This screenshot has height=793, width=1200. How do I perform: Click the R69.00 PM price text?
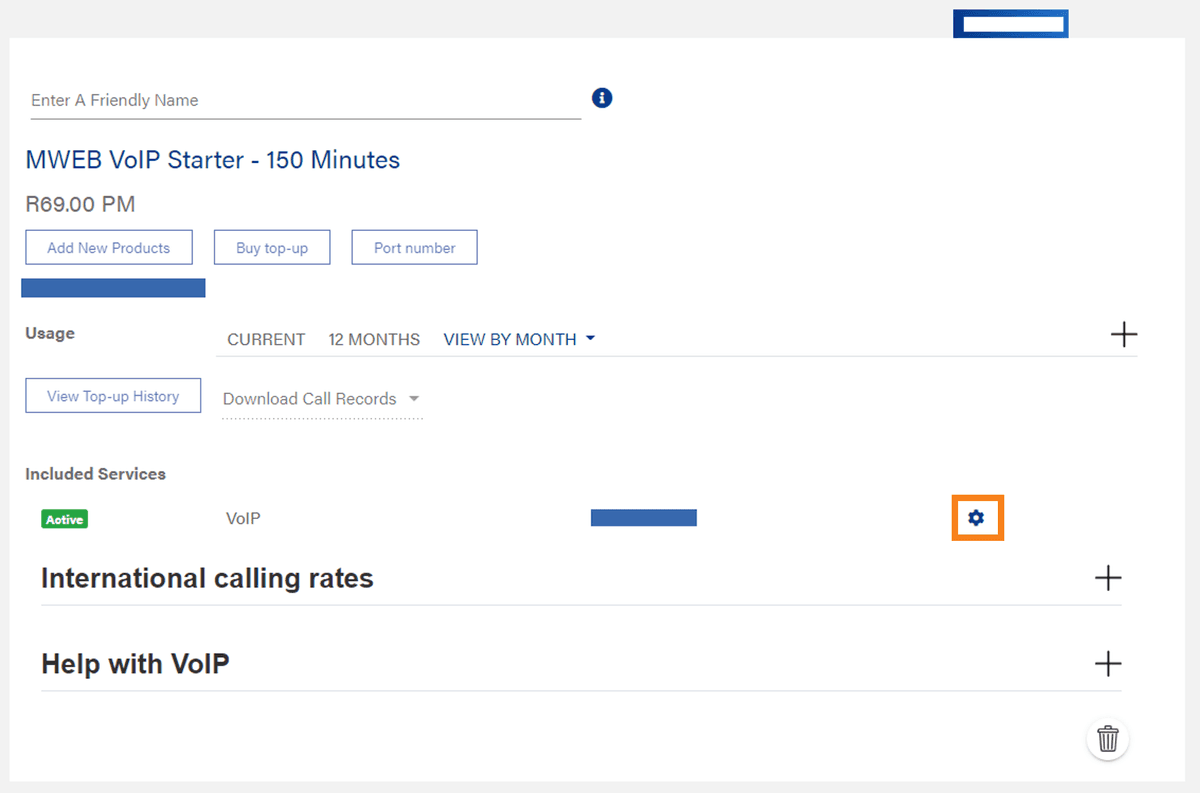pyautogui.click(x=80, y=204)
